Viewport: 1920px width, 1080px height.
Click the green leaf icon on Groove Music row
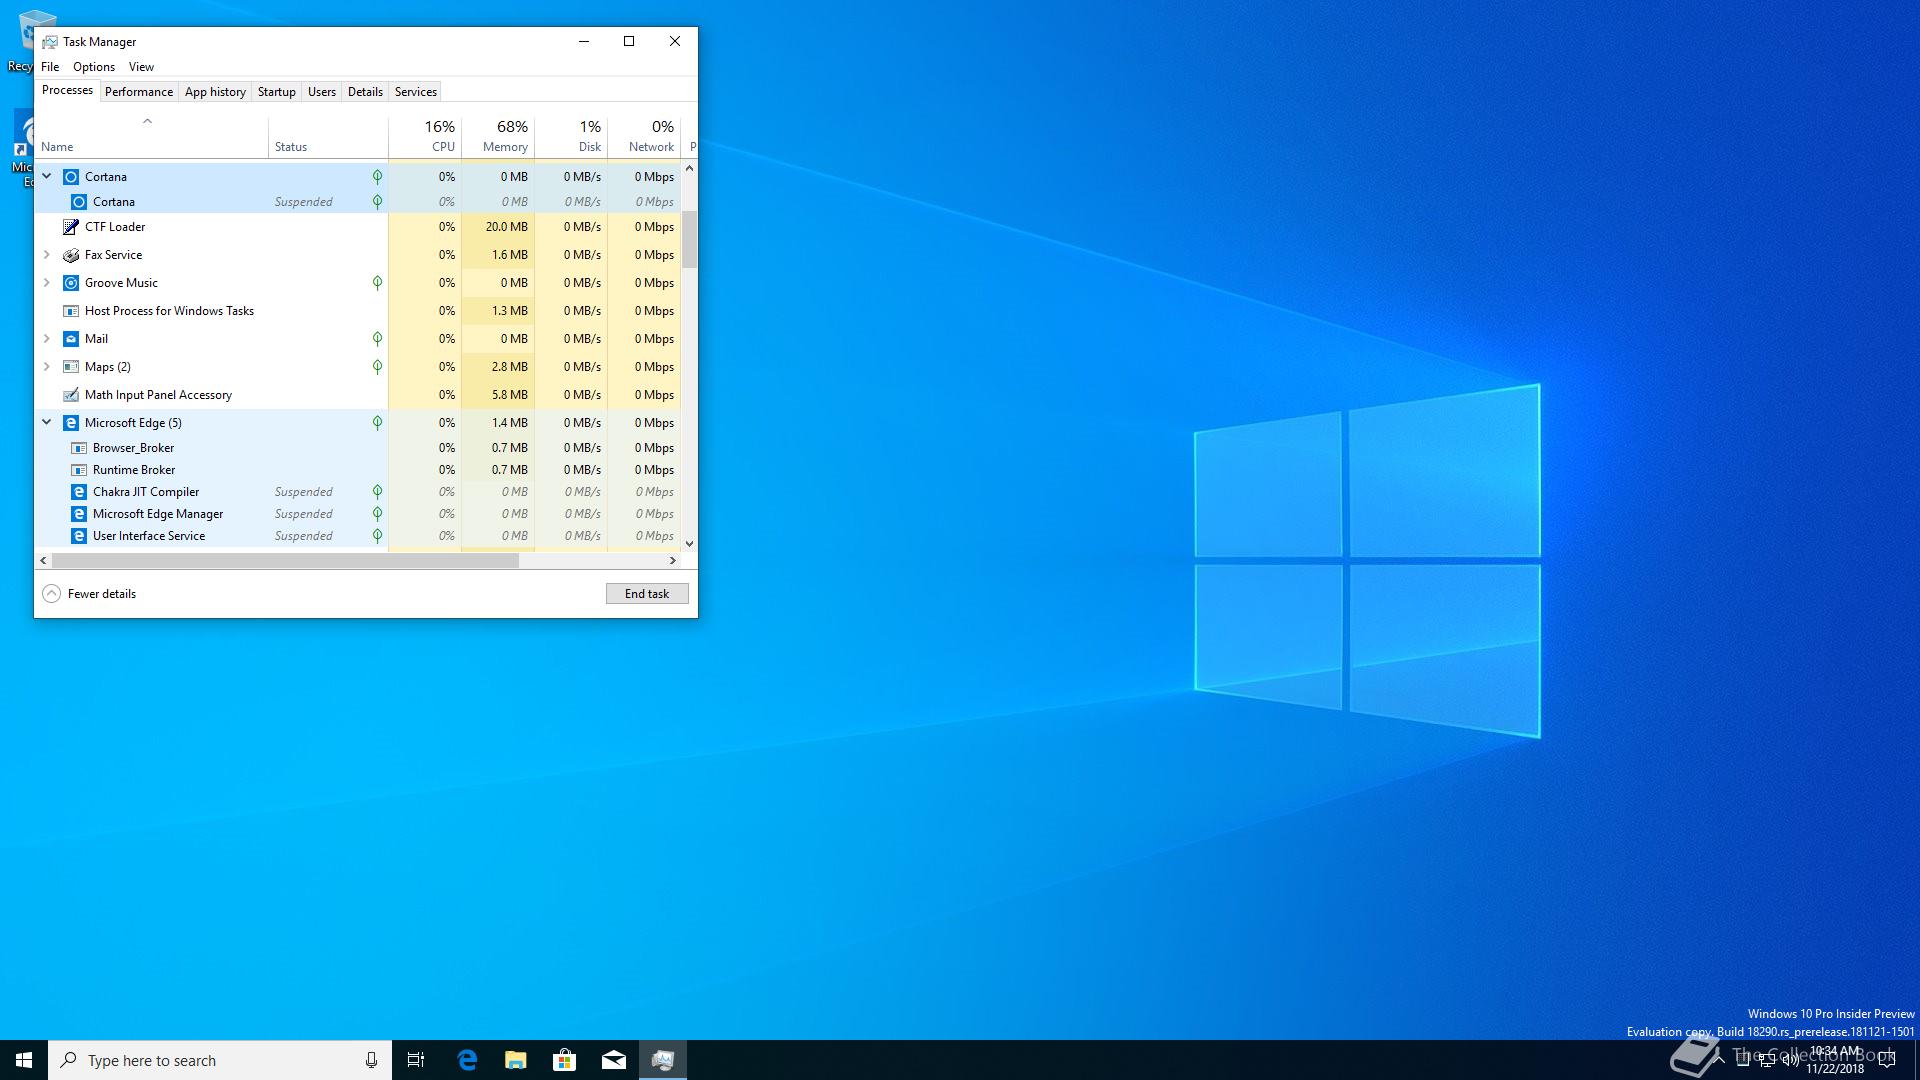(377, 283)
